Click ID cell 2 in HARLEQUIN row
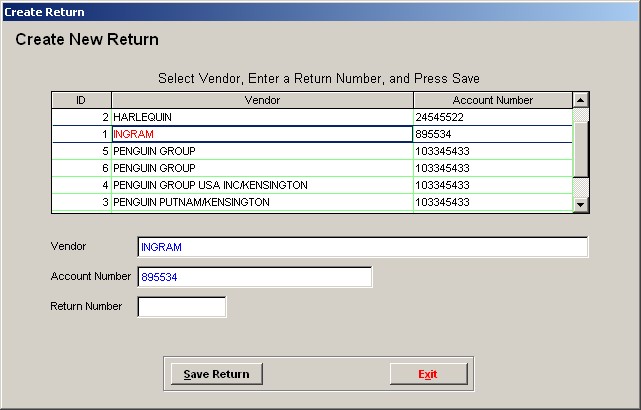641x410 pixels. tap(82, 117)
